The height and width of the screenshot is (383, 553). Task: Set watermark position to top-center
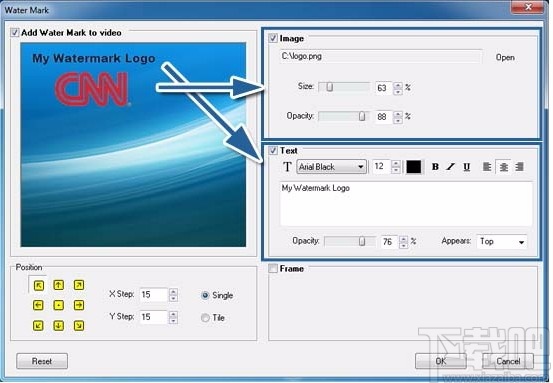coord(59,285)
